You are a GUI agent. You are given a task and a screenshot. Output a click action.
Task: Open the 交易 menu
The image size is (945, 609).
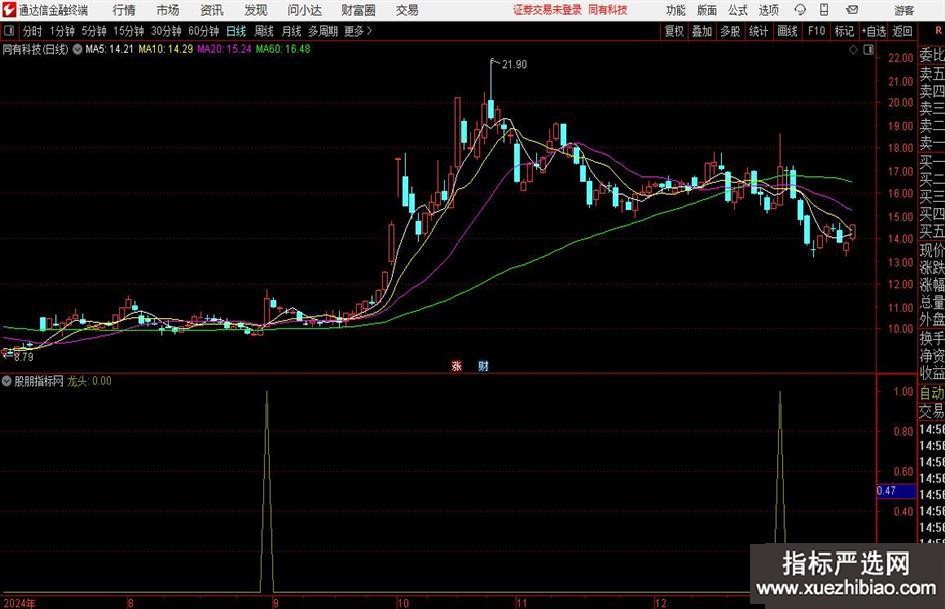(407, 10)
